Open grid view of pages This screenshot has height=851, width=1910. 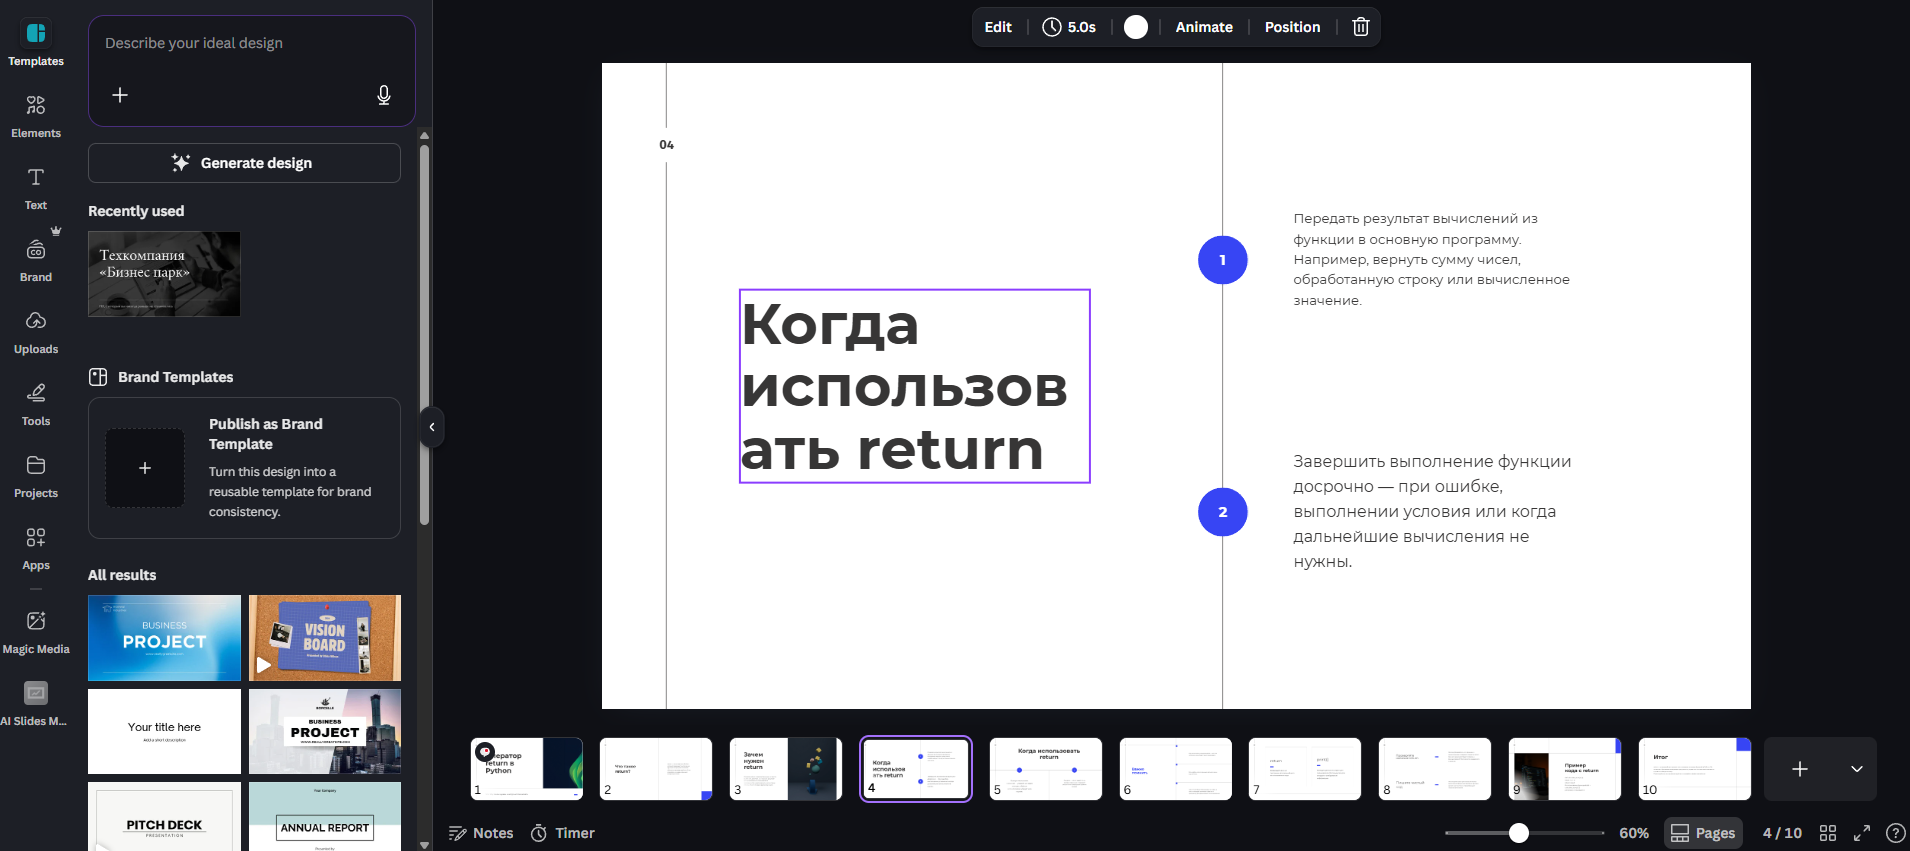coord(1828,833)
